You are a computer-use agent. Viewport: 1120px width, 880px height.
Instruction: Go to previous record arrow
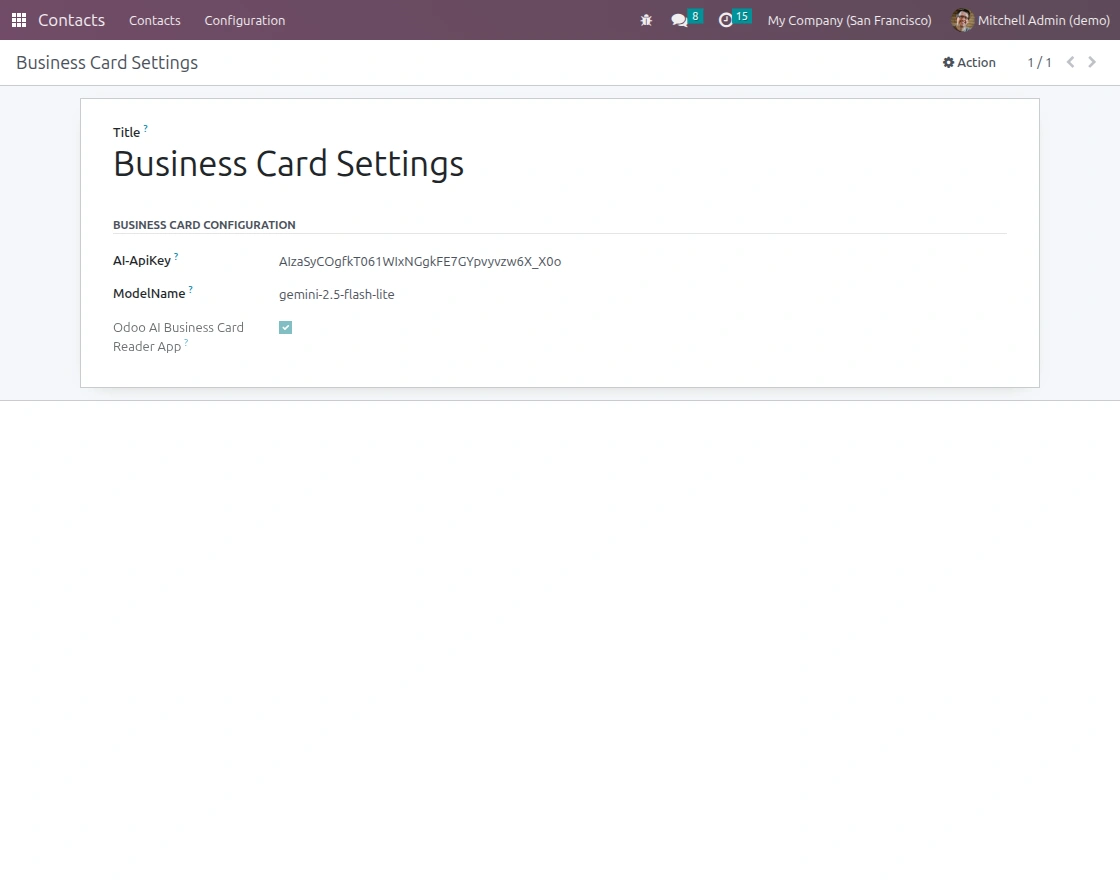(x=1070, y=62)
